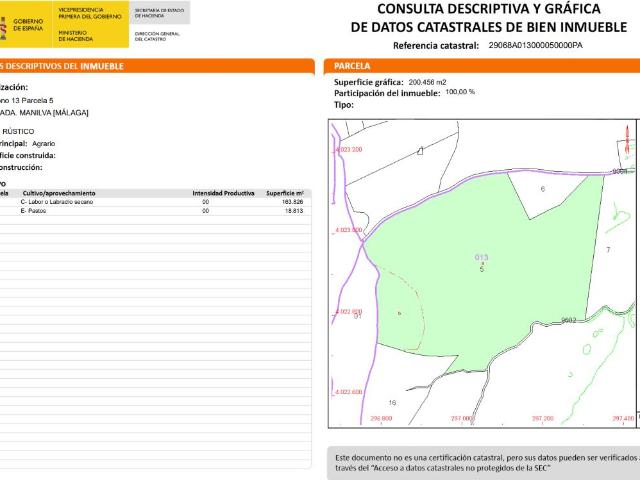This screenshot has height=480, width=640.
Task: Click the small building outline on the map
Action: click(421, 151)
